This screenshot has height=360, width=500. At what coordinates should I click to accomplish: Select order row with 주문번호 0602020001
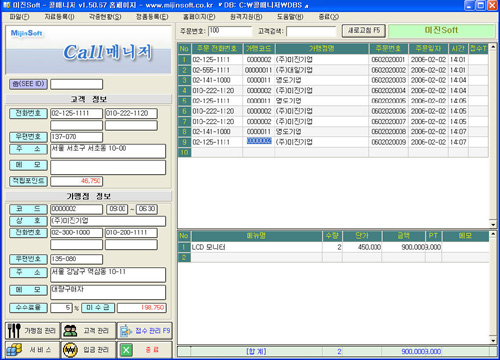333,60
